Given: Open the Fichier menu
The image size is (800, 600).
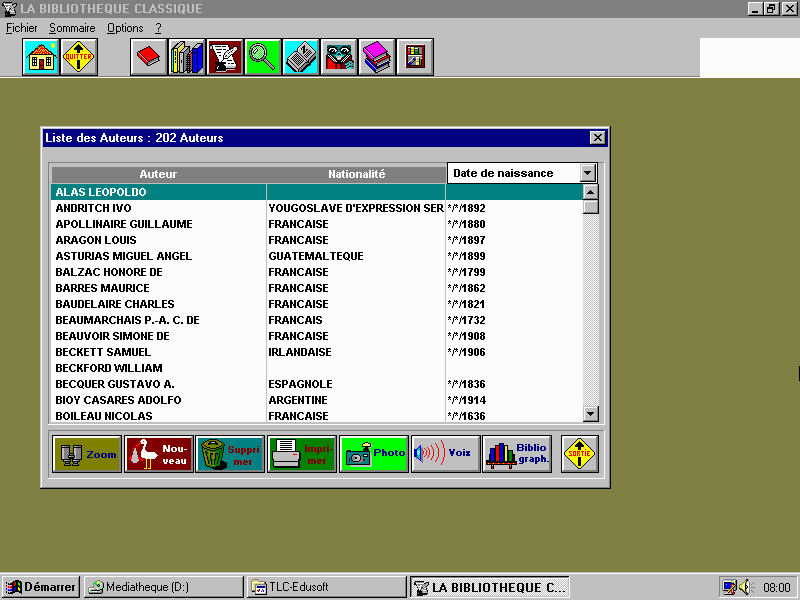Looking at the screenshot, I should pyautogui.click(x=21, y=28).
